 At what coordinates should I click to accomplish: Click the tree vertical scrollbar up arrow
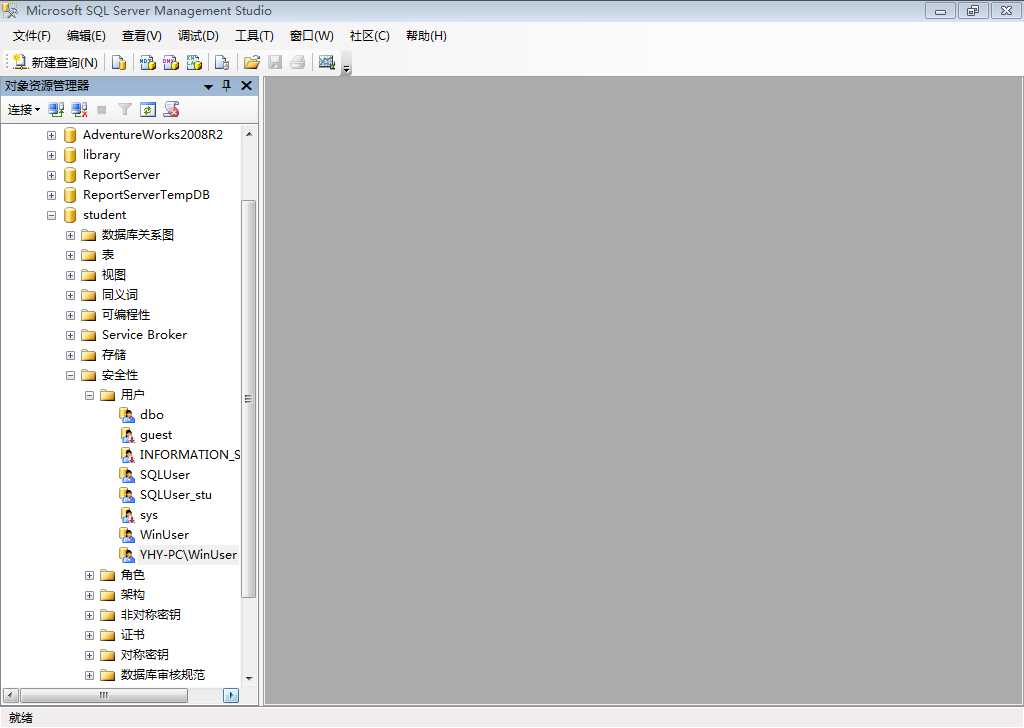pos(249,134)
